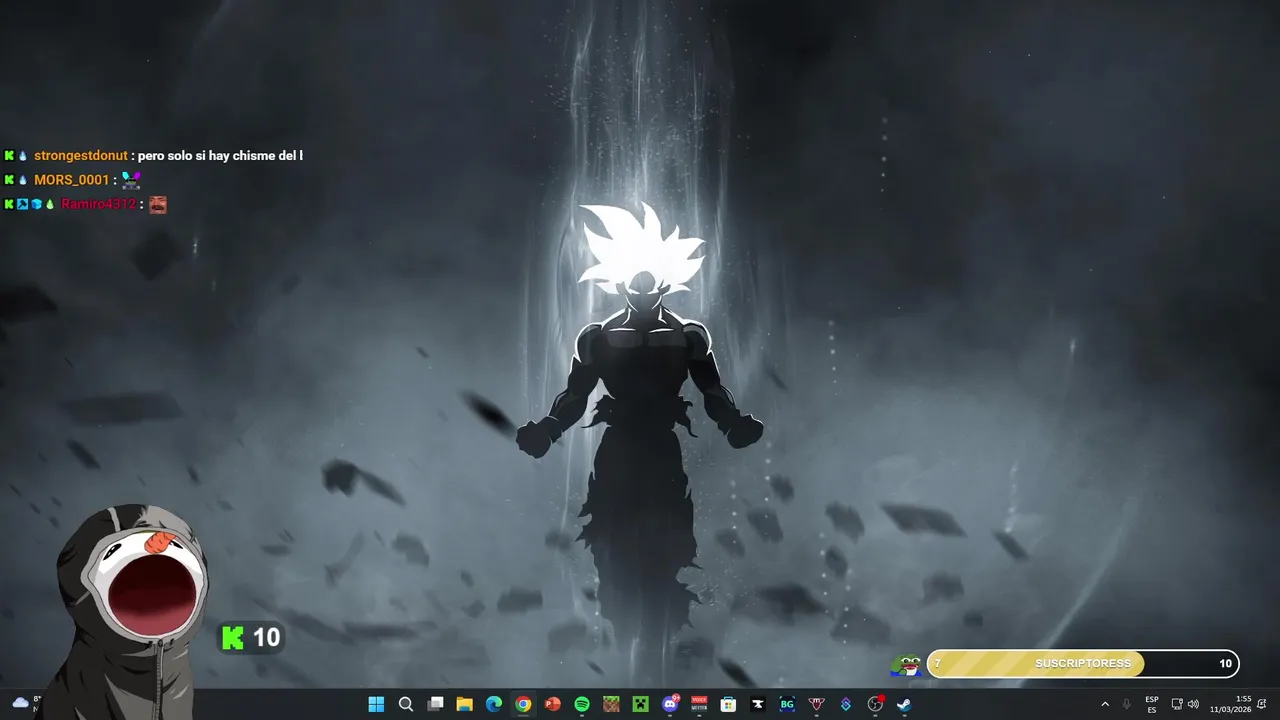Click the pixel emote in MORS_0001's message

131,180
